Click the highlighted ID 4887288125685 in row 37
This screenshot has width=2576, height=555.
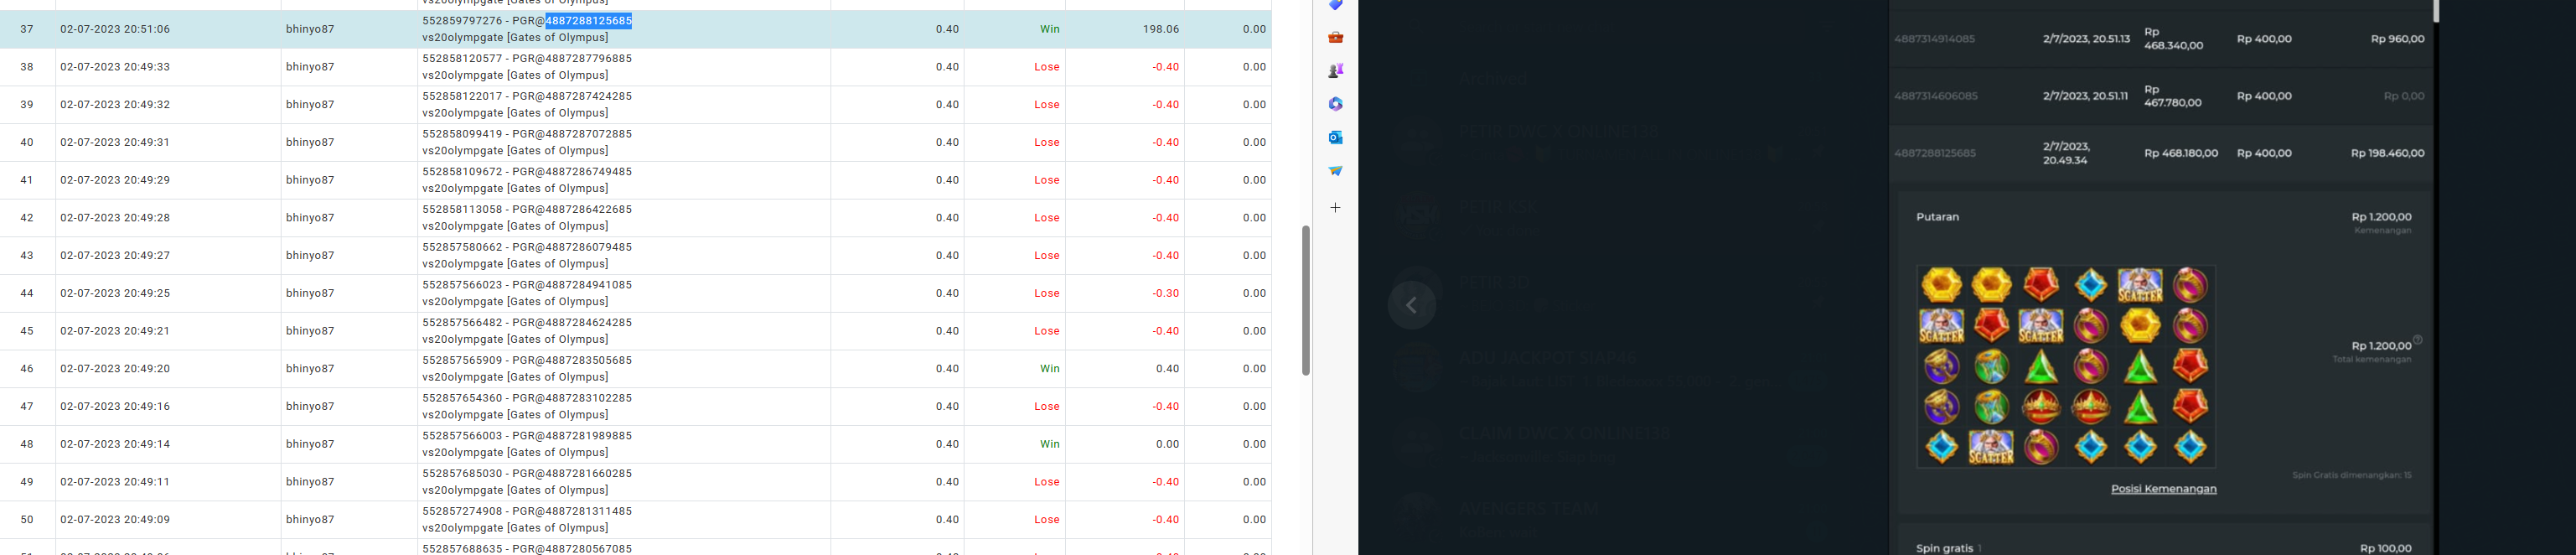tap(588, 21)
